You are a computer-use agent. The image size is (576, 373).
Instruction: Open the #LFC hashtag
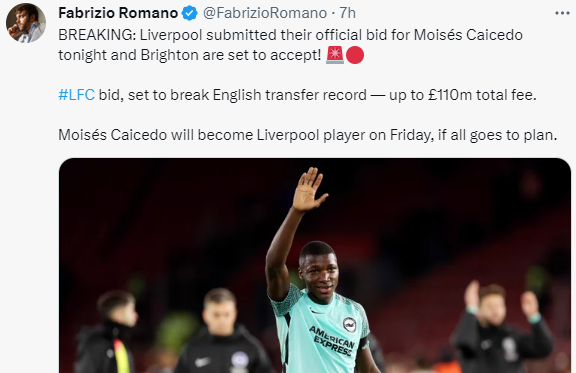(76, 95)
